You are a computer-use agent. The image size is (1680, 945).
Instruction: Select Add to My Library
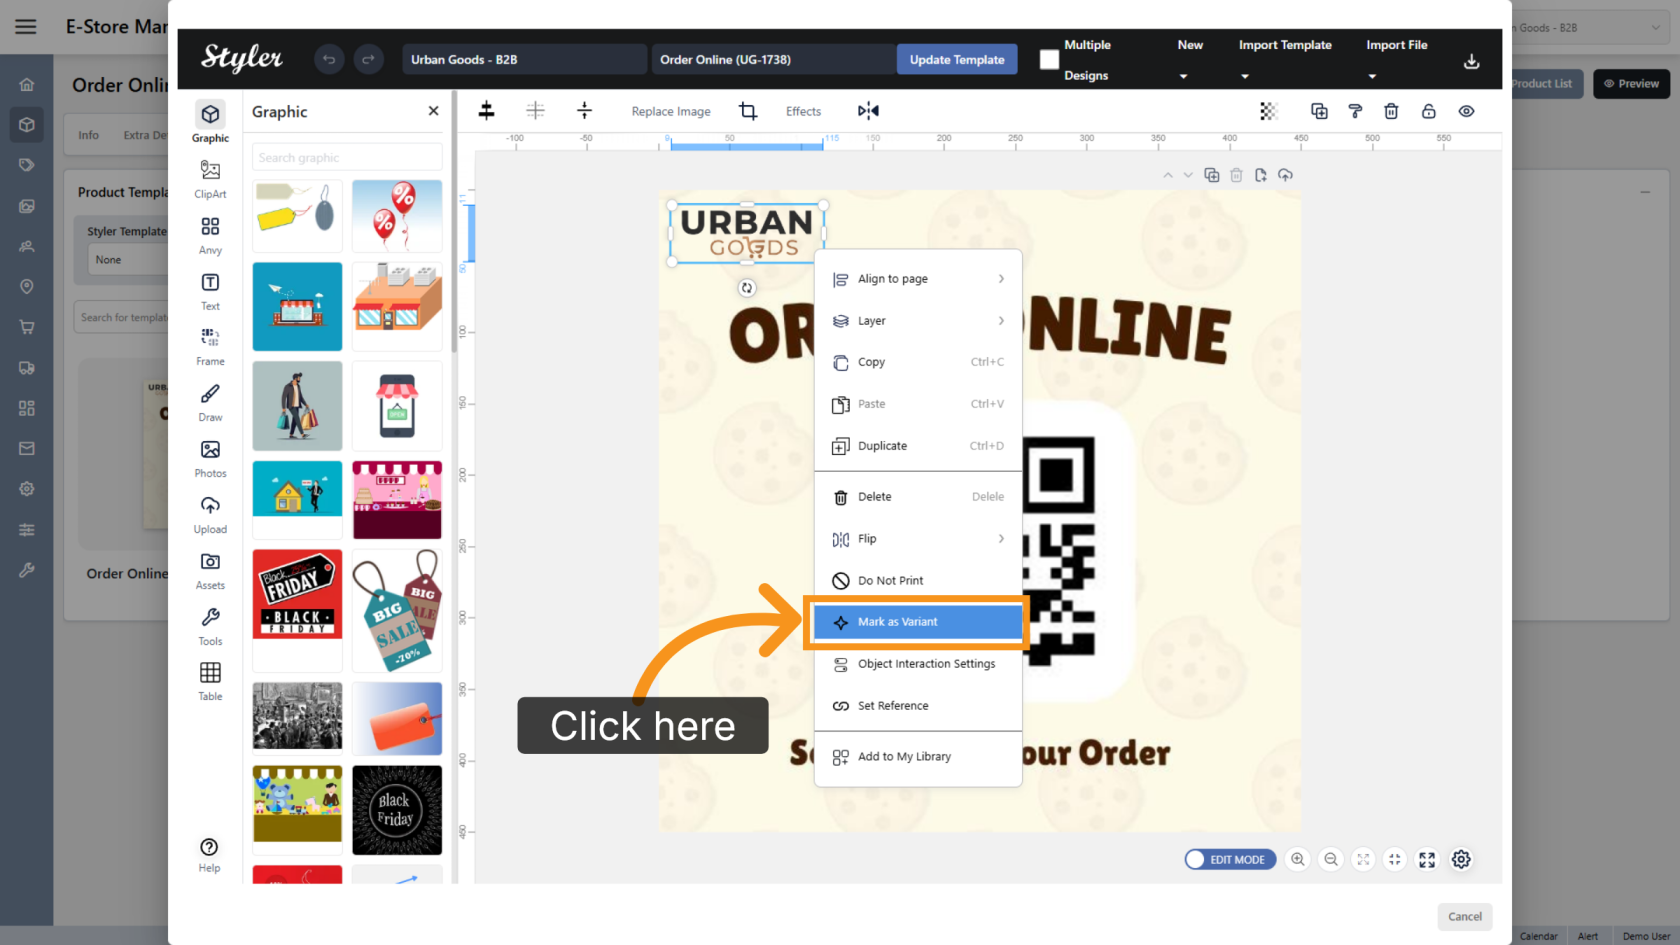coord(918,757)
